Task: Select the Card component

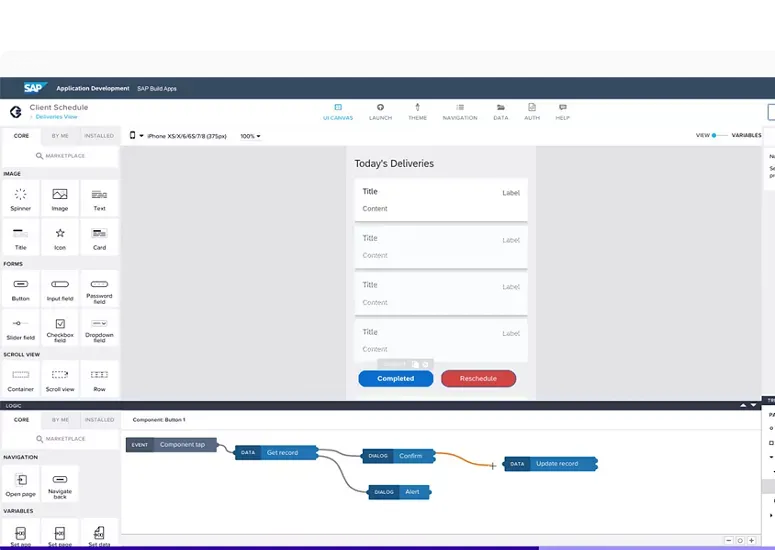Action: click(99, 238)
